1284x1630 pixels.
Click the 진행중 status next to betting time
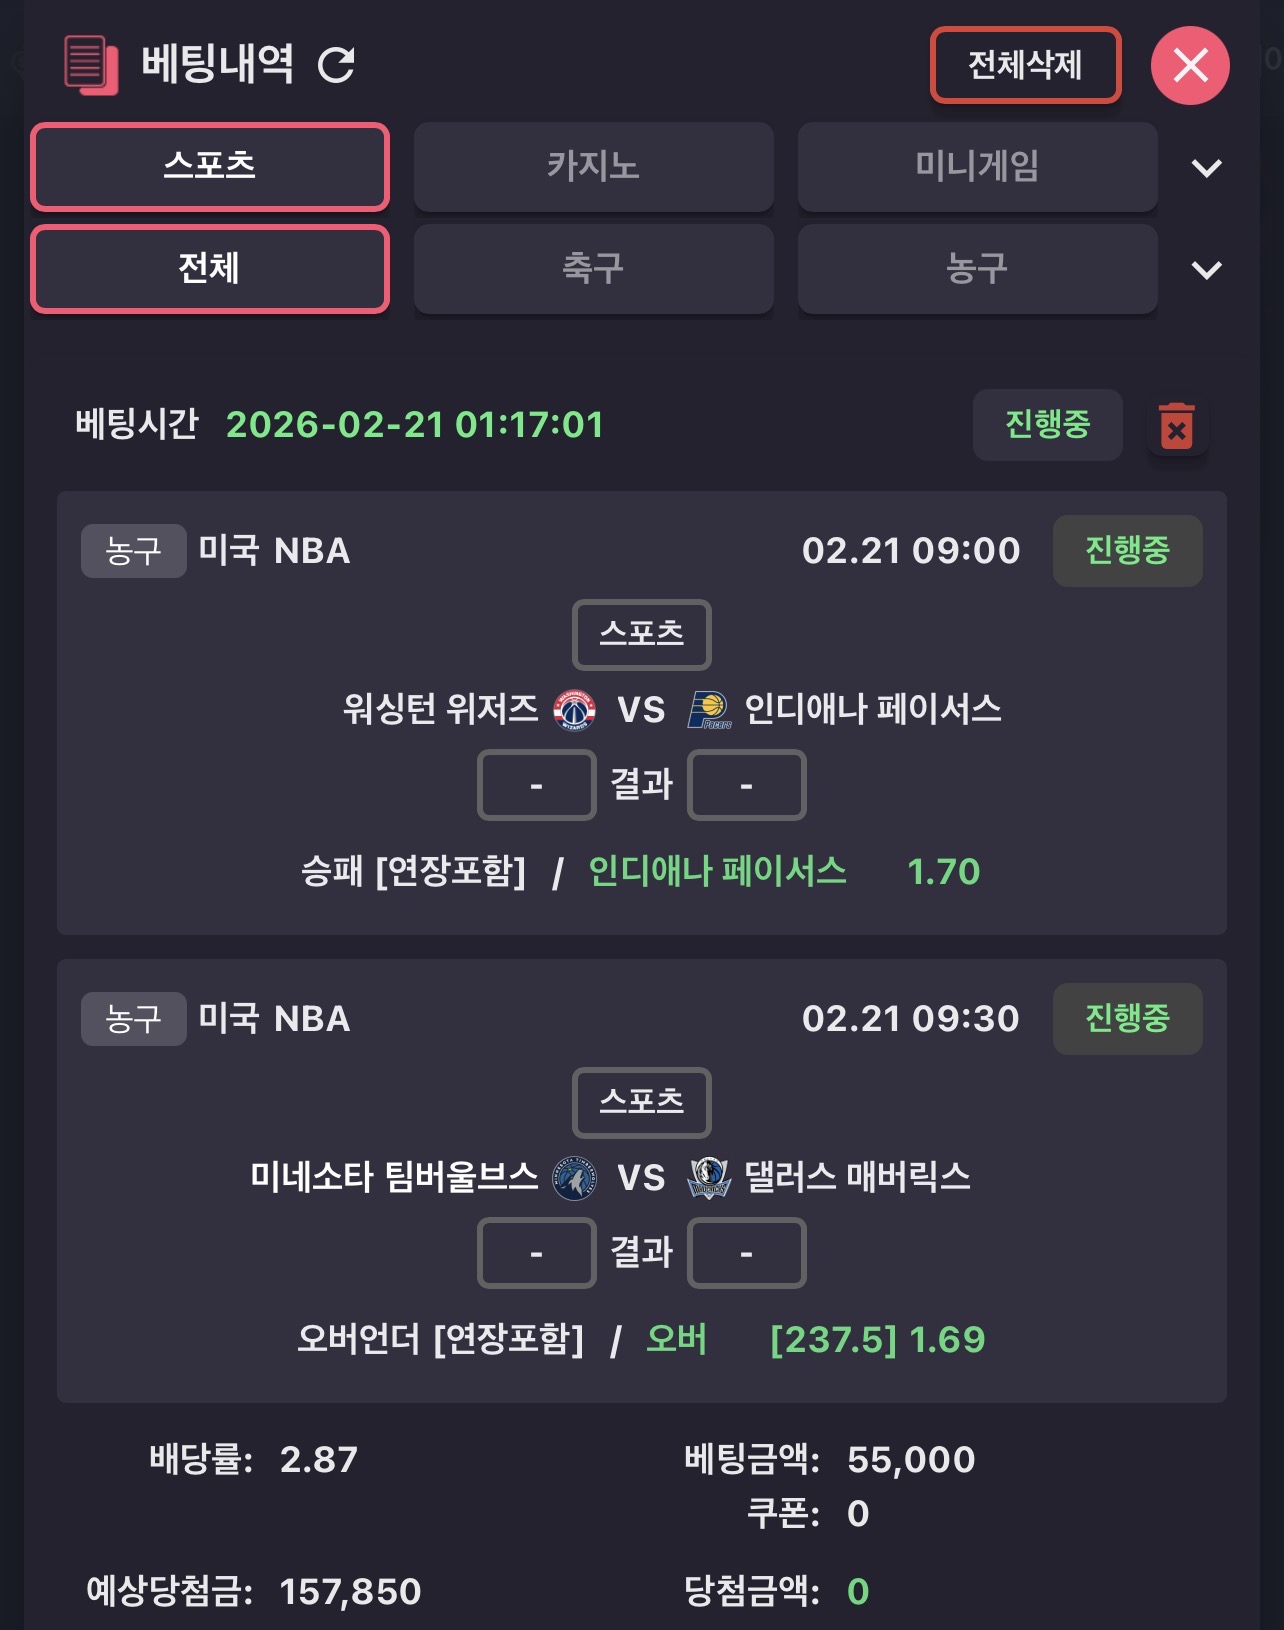1047,425
